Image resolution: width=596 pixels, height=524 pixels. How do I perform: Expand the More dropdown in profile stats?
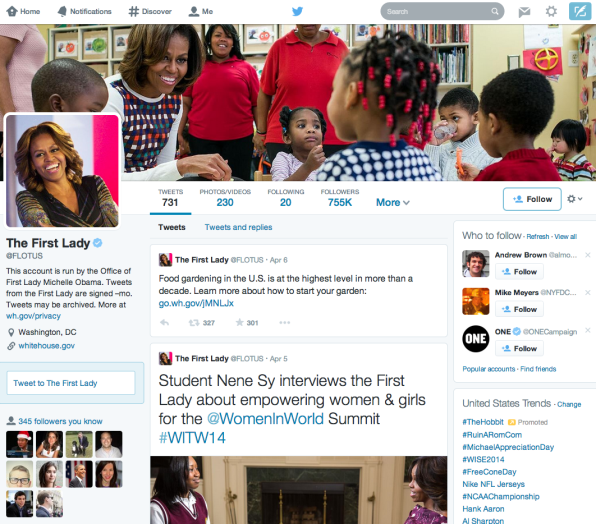coord(393,203)
